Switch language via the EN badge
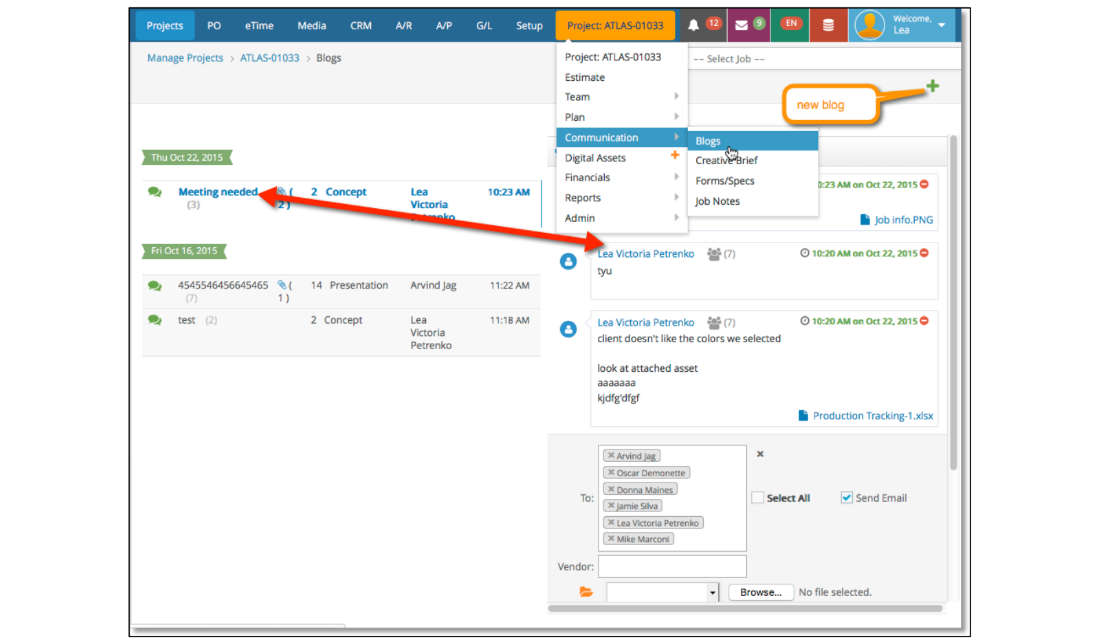Image resolution: width=1093 pixels, height=642 pixels. (790, 23)
